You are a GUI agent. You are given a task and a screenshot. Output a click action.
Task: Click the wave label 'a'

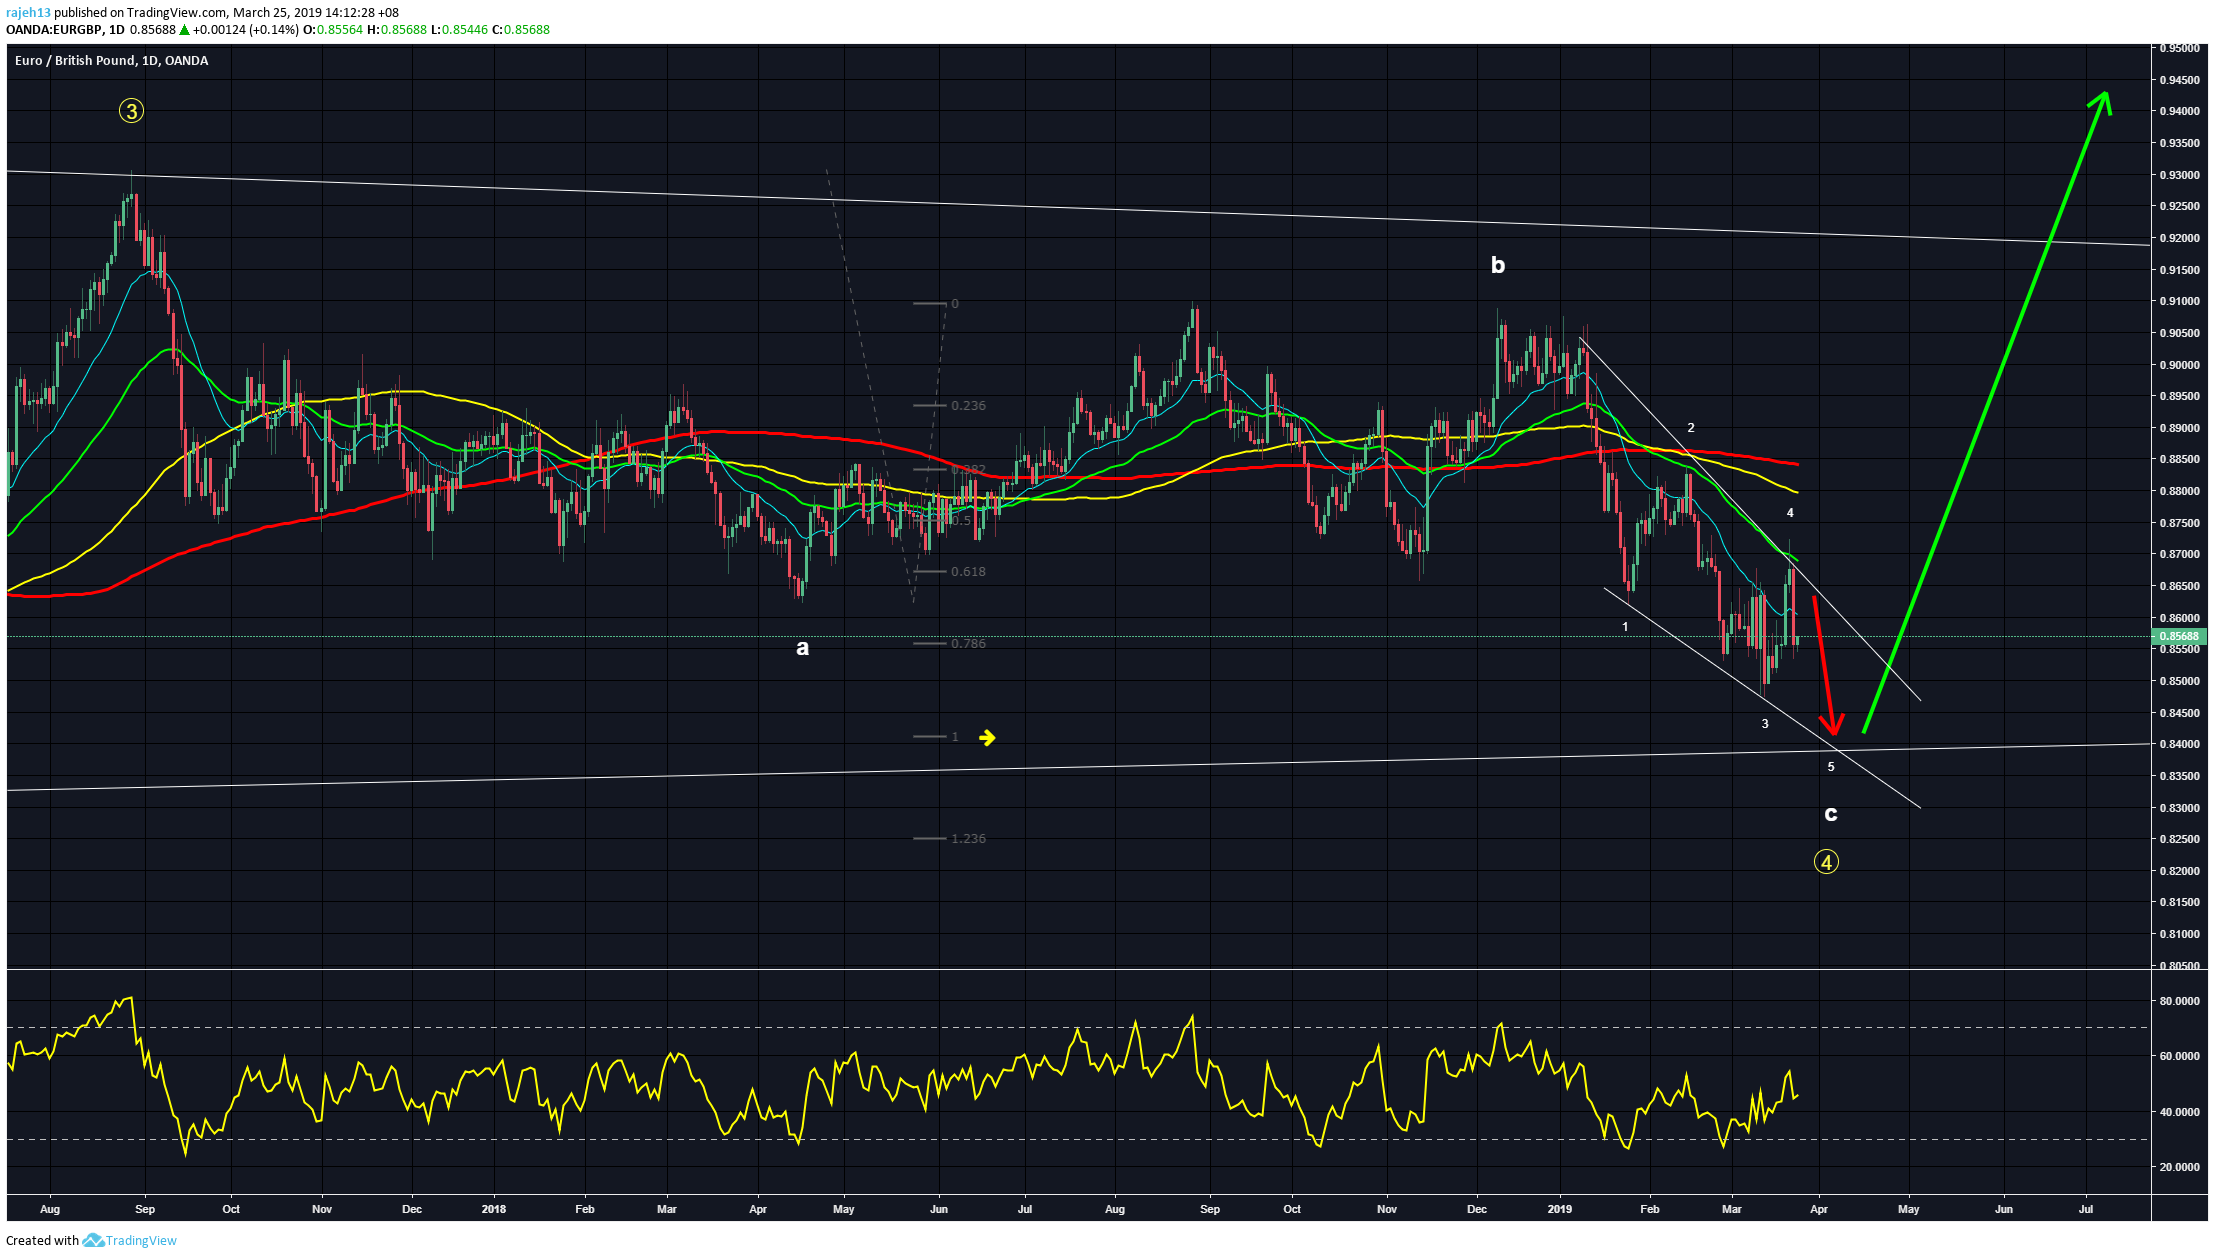802,648
